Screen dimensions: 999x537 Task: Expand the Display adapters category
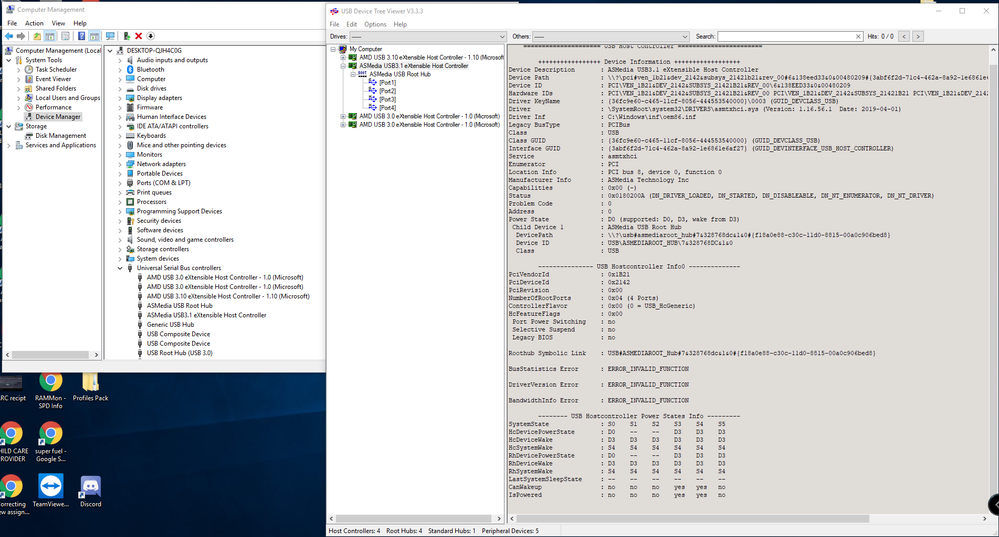[120, 98]
